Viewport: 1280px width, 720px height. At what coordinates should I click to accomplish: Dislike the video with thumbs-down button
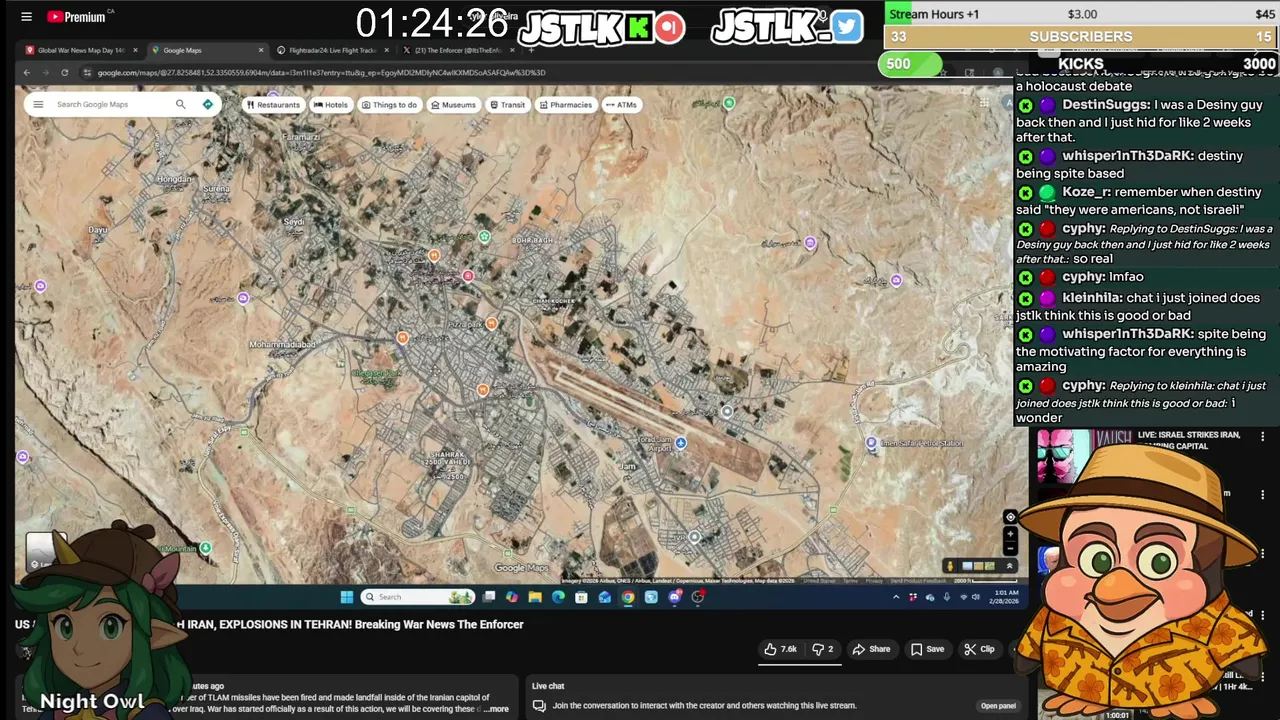pos(823,649)
